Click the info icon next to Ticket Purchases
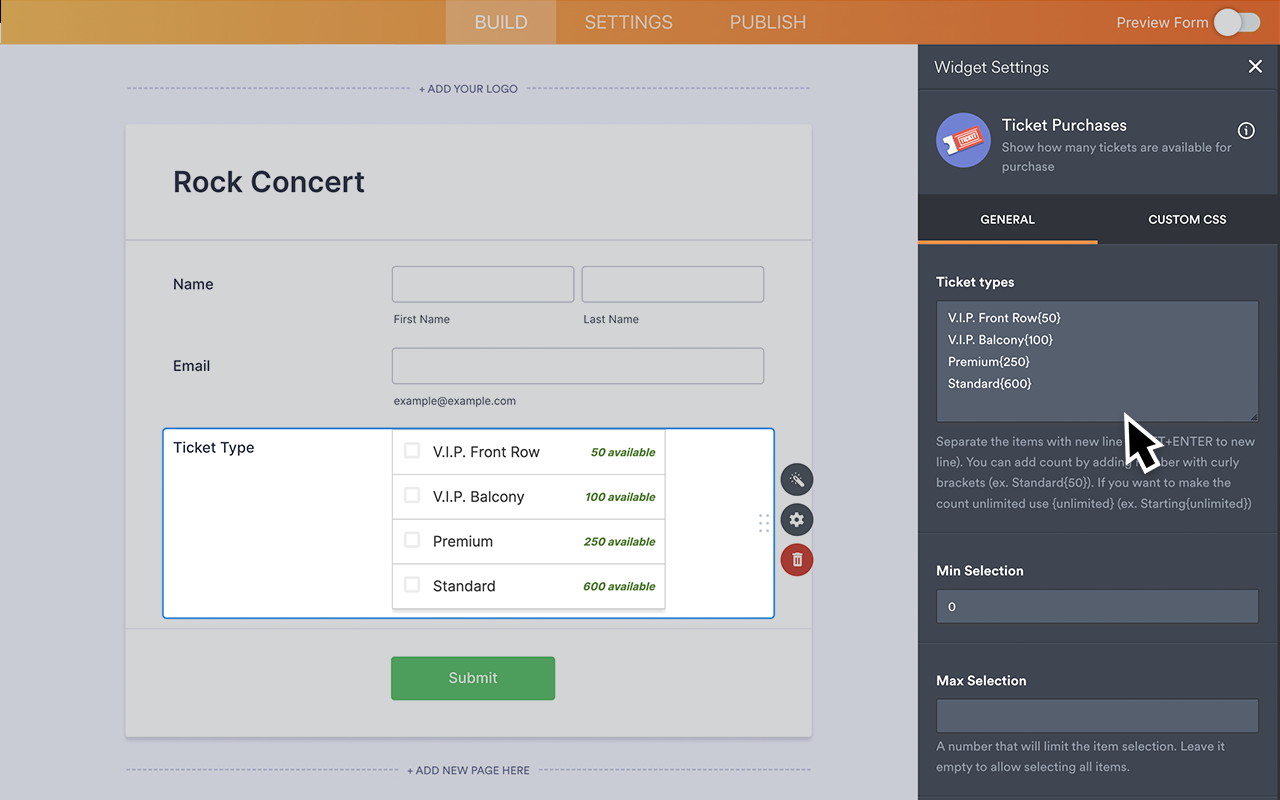Image resolution: width=1280 pixels, height=800 pixels. pyautogui.click(x=1245, y=130)
